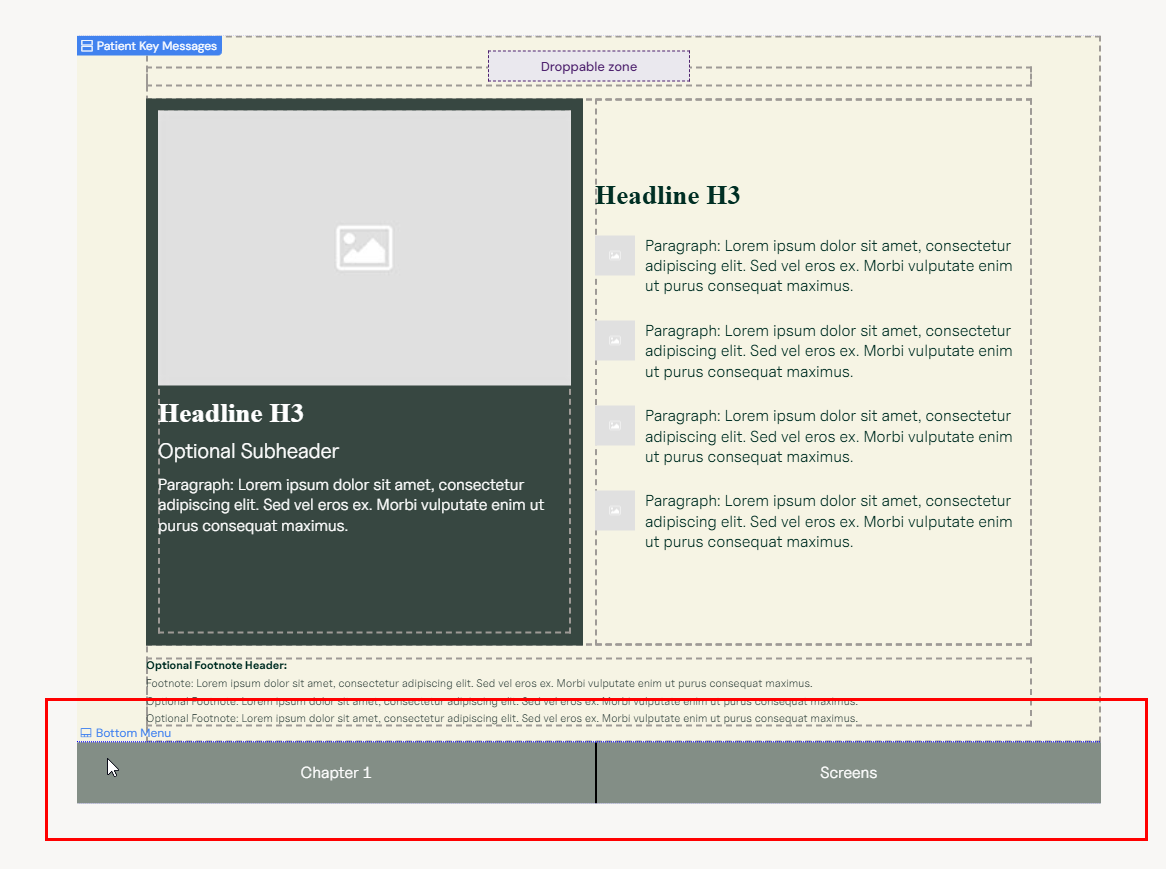Image resolution: width=1166 pixels, height=869 pixels.
Task: Open the Chapter 1 bottom menu tab
Action: tap(336, 773)
